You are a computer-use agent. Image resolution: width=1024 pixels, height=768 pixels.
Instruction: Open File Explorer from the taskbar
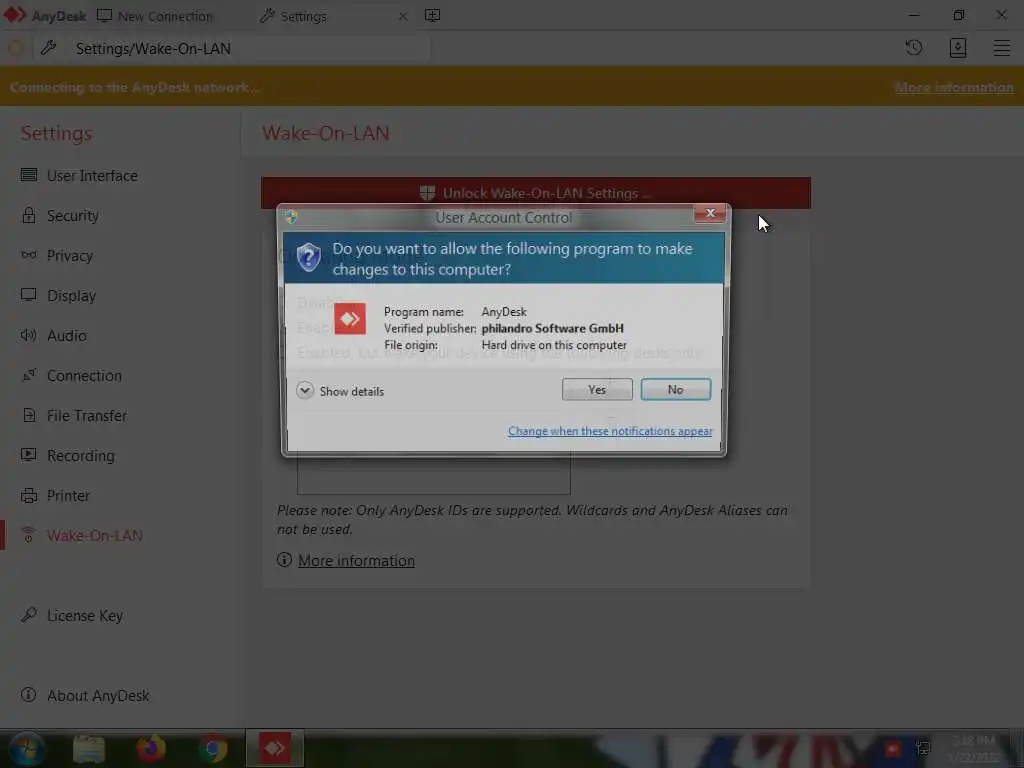click(x=89, y=749)
